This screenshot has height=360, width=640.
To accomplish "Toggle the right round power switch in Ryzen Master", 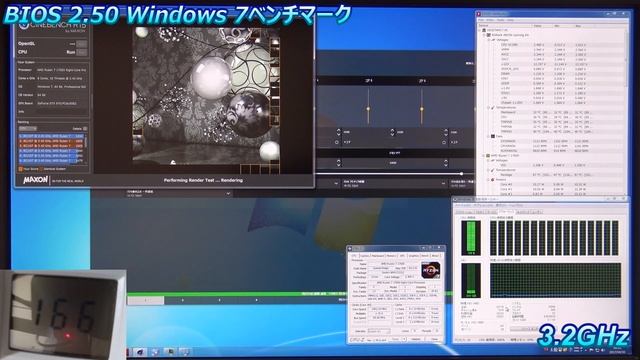I will [x=444, y=142].
